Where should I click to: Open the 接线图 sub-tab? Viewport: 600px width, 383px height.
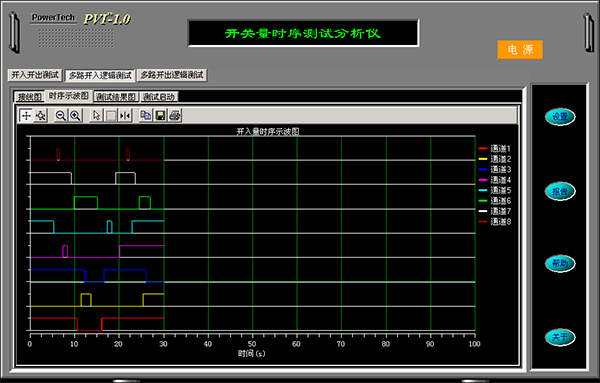pyautogui.click(x=29, y=97)
